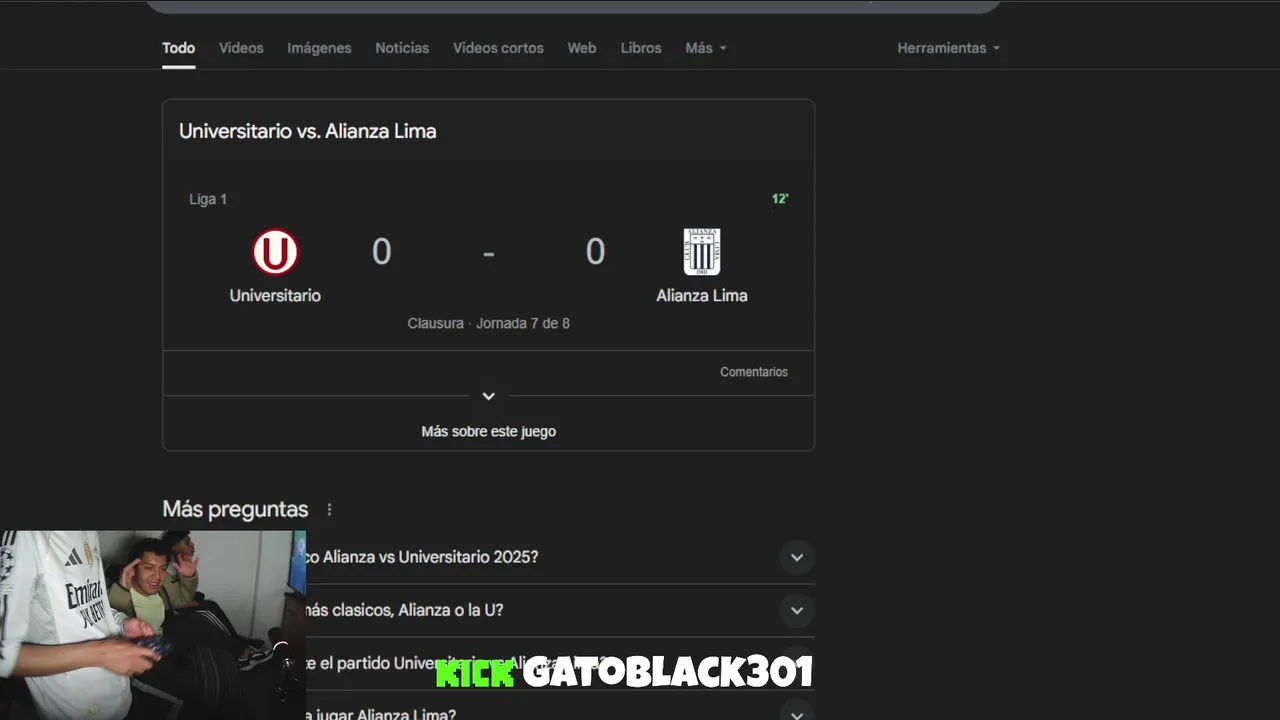Image resolution: width=1280 pixels, height=720 pixels.
Task: Click the Universitario team crest
Action: pyautogui.click(x=275, y=252)
